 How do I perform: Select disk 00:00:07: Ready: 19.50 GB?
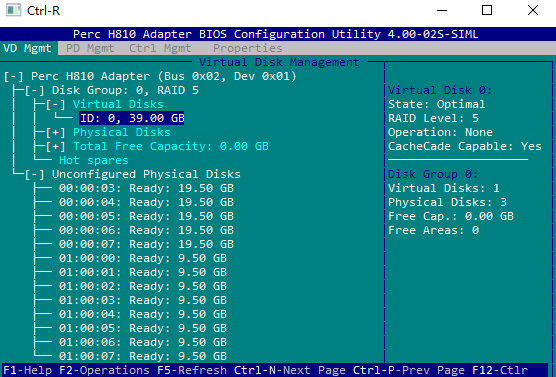(x=146, y=244)
